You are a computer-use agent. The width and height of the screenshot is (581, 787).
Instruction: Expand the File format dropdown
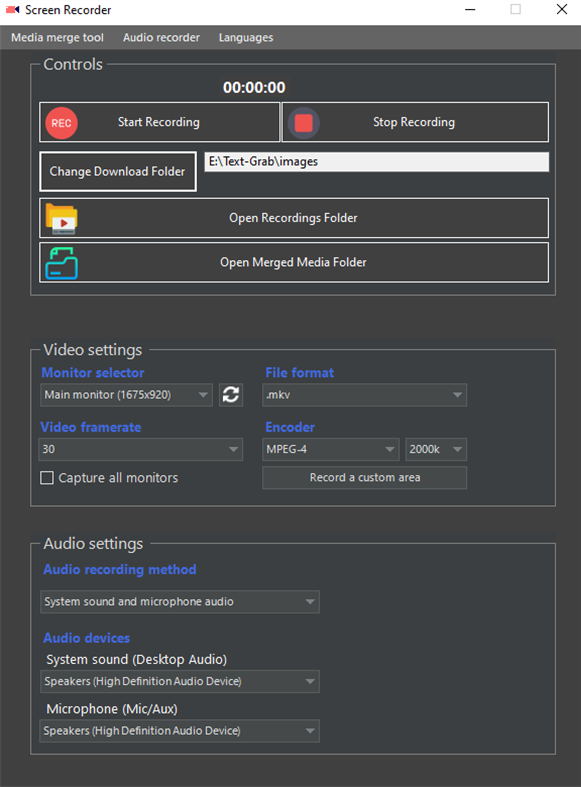364,395
